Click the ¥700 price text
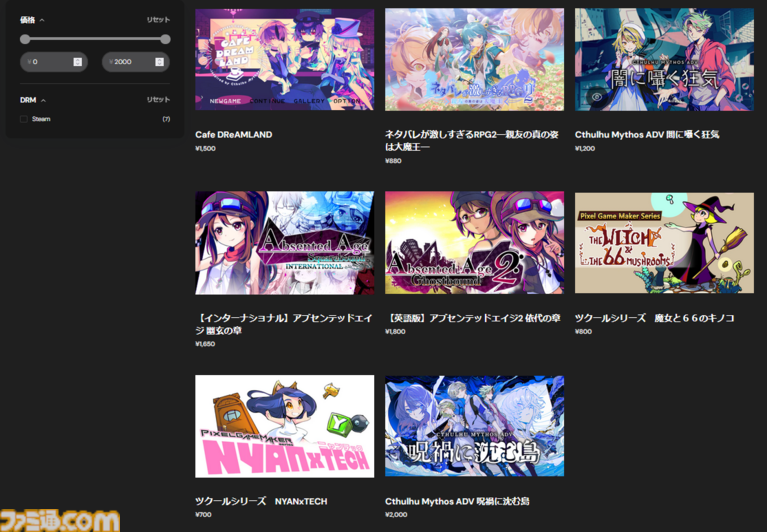 203,514
